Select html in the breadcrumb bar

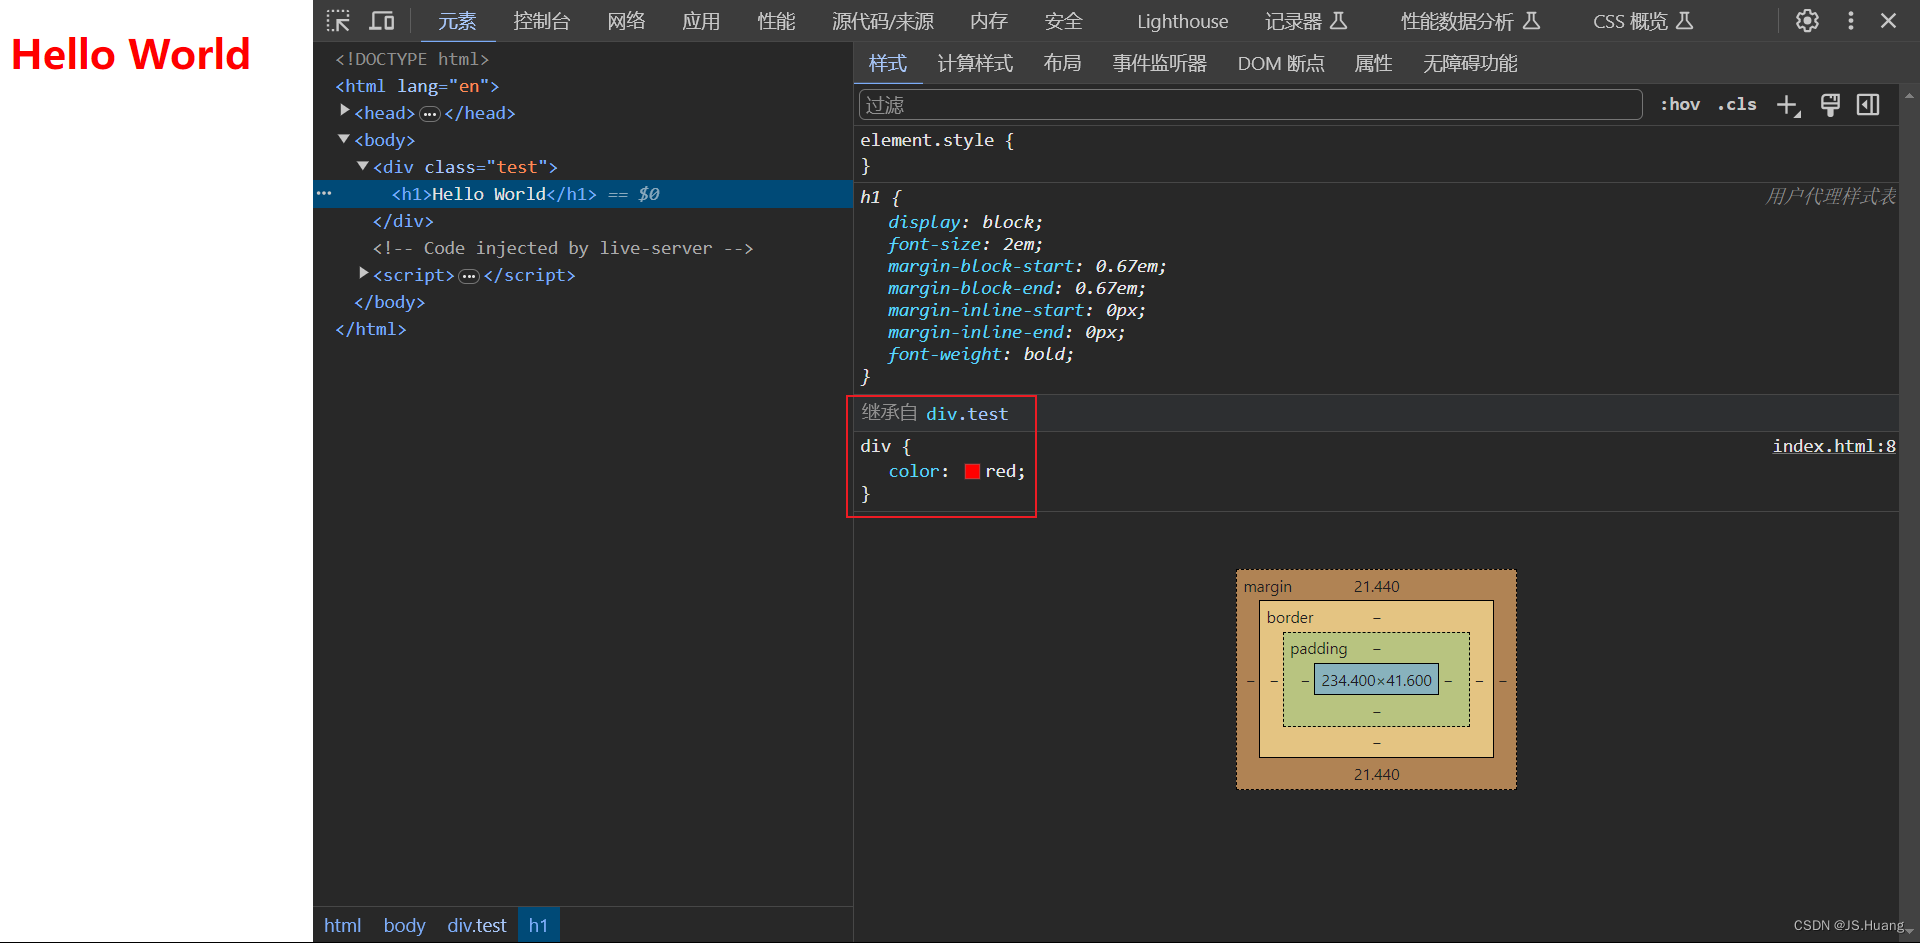point(343,925)
